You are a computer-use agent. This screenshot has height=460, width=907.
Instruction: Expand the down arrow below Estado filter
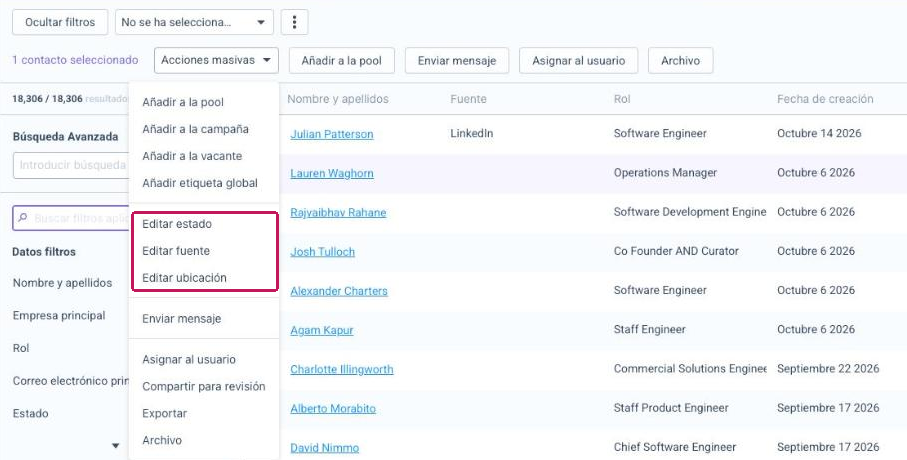click(115, 446)
